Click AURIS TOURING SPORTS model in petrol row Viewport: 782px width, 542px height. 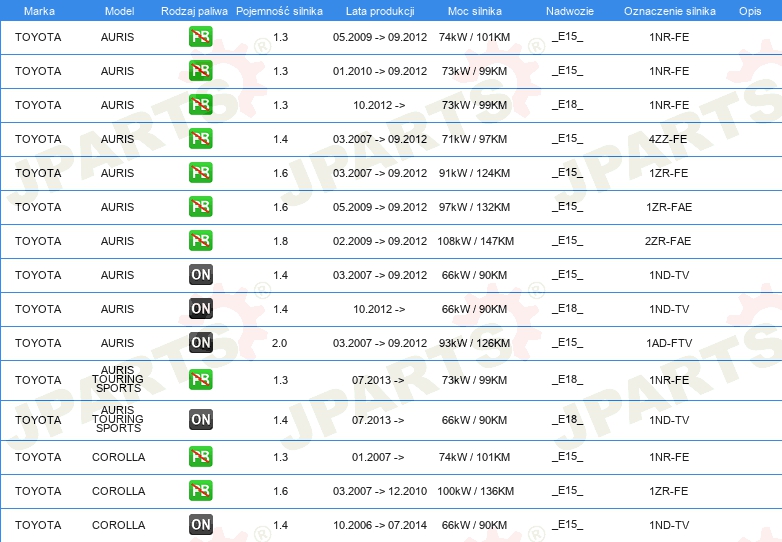(x=118, y=379)
